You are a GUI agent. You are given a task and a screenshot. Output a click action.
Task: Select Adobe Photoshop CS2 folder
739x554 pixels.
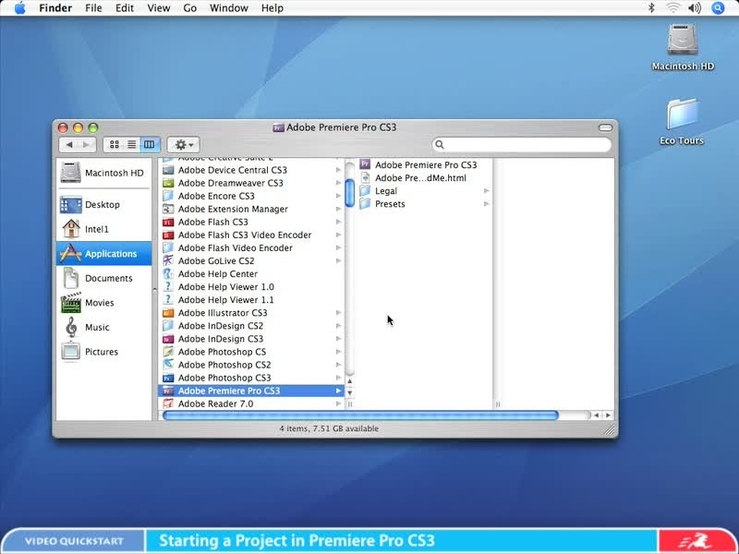(252, 364)
